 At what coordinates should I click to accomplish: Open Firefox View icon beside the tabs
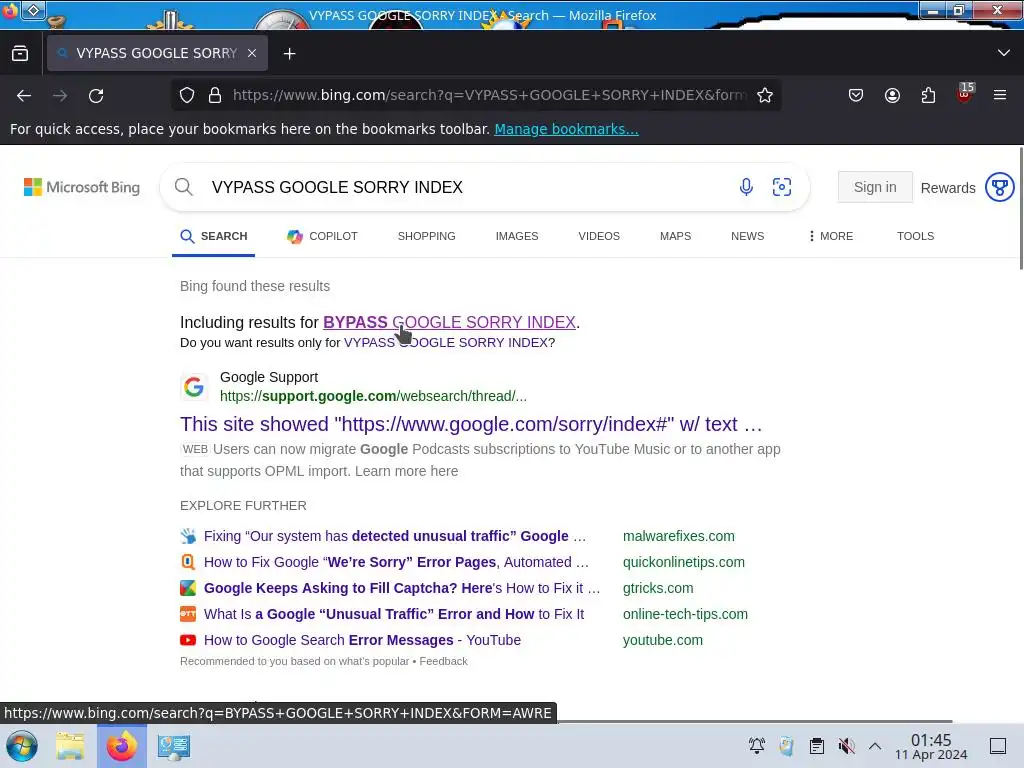[20, 54]
